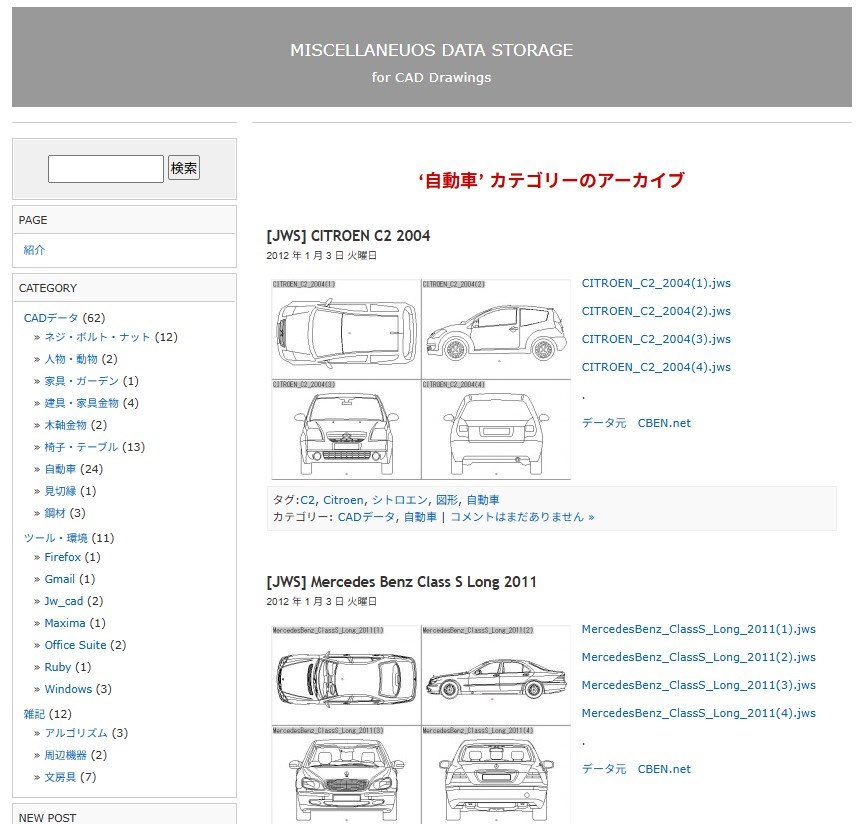Open the Office Suite category
Image resolution: width=860 pixels, height=824 pixels.
[75, 645]
